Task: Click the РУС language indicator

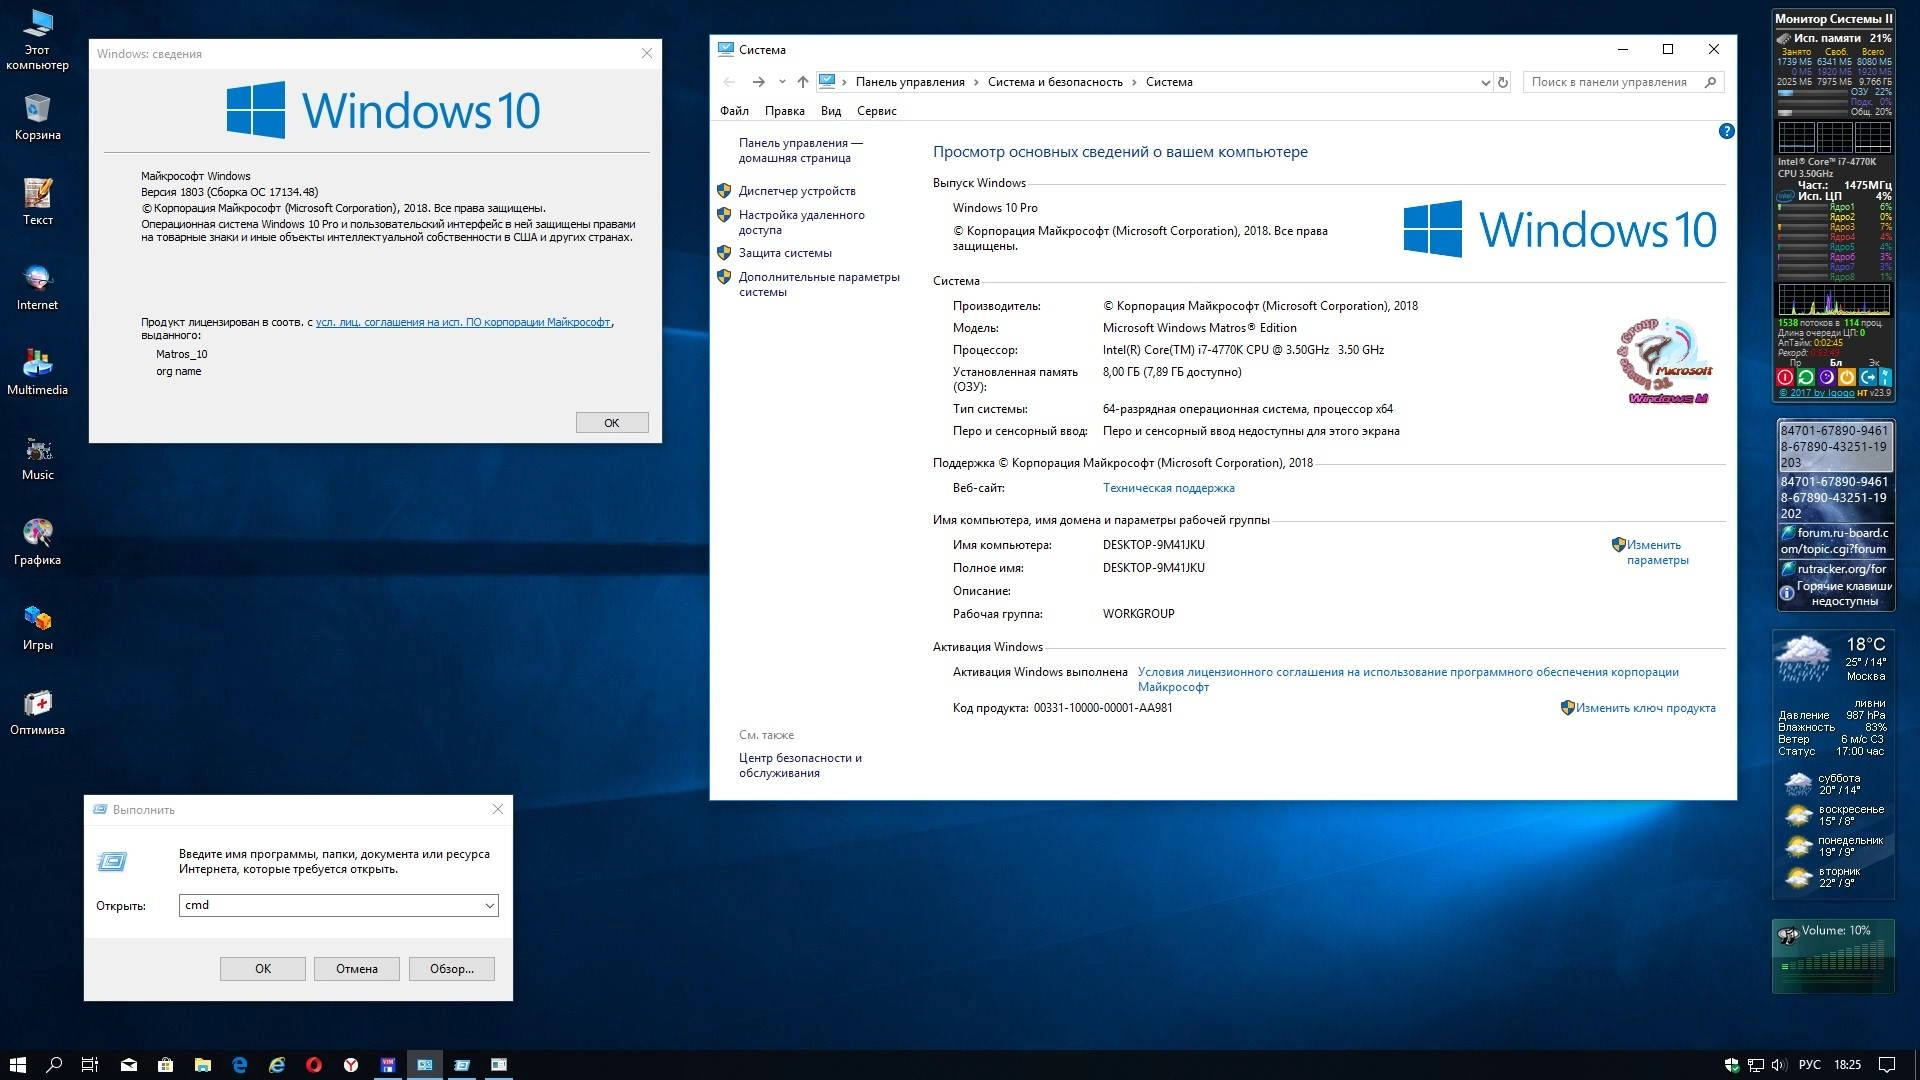Action: [x=1809, y=1065]
